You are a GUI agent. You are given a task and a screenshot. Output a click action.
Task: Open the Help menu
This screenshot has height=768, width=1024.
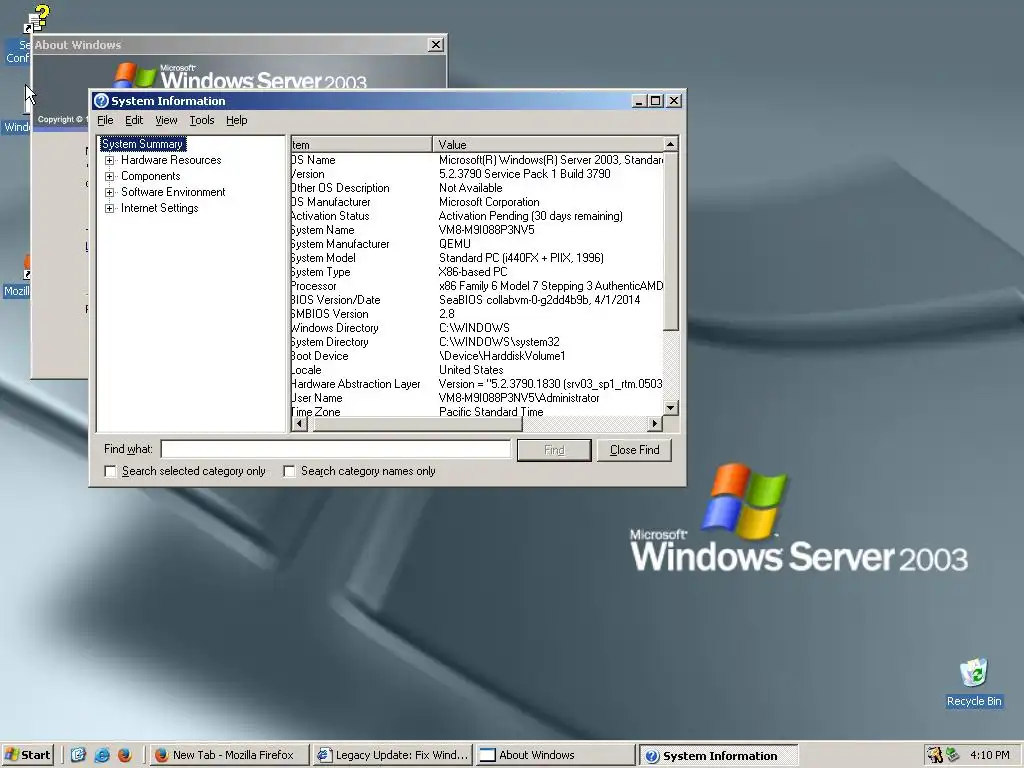click(236, 120)
